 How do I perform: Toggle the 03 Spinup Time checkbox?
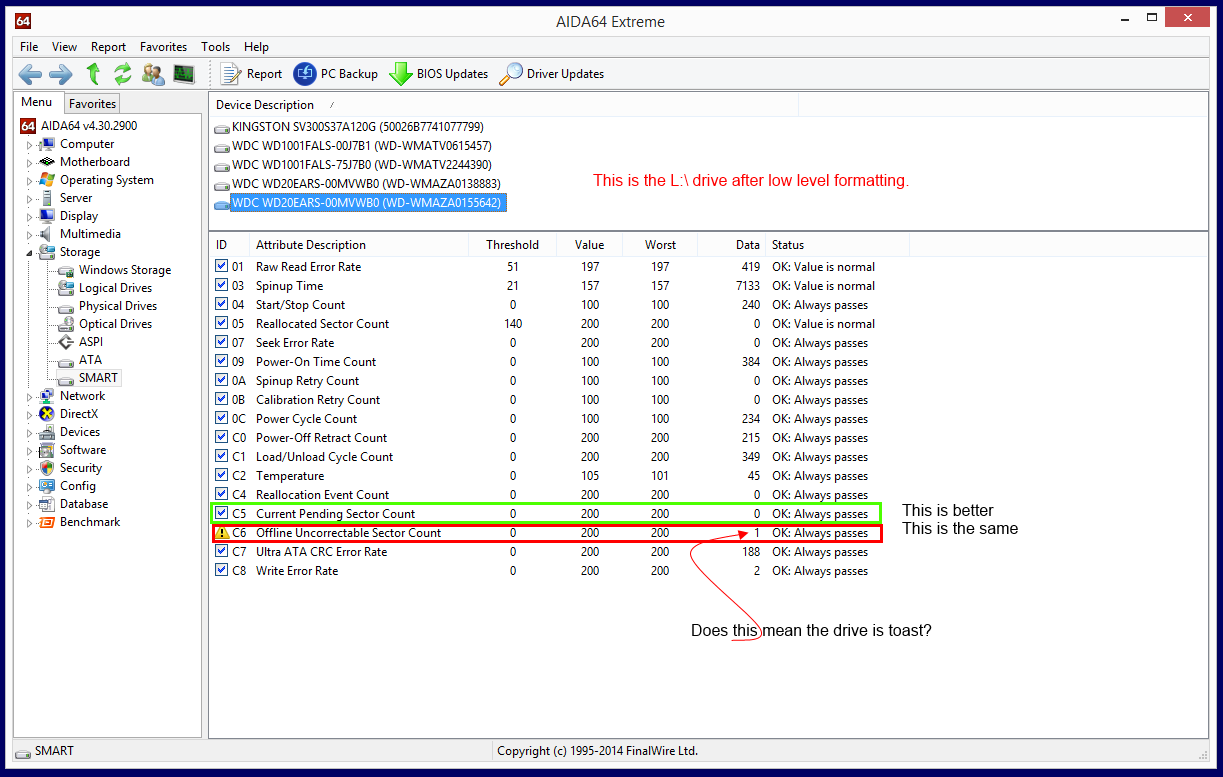tap(222, 286)
